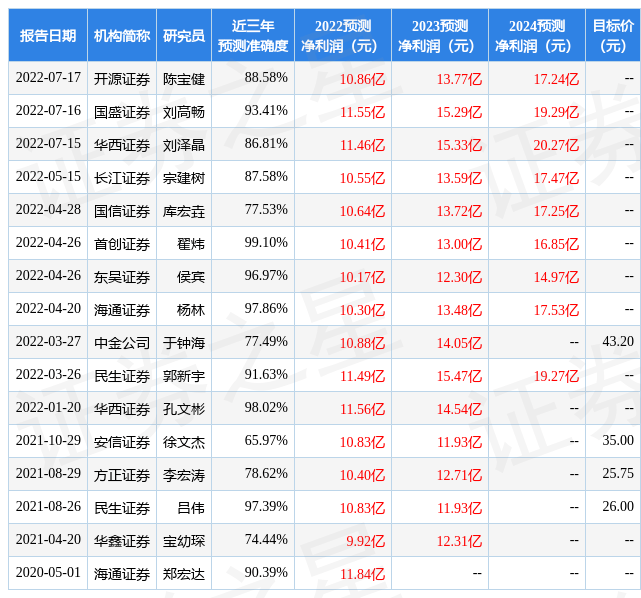Image resolution: width=641 pixels, height=598 pixels.
Task: Click 2024 profit value 14.97亿
Action: (x=556, y=278)
